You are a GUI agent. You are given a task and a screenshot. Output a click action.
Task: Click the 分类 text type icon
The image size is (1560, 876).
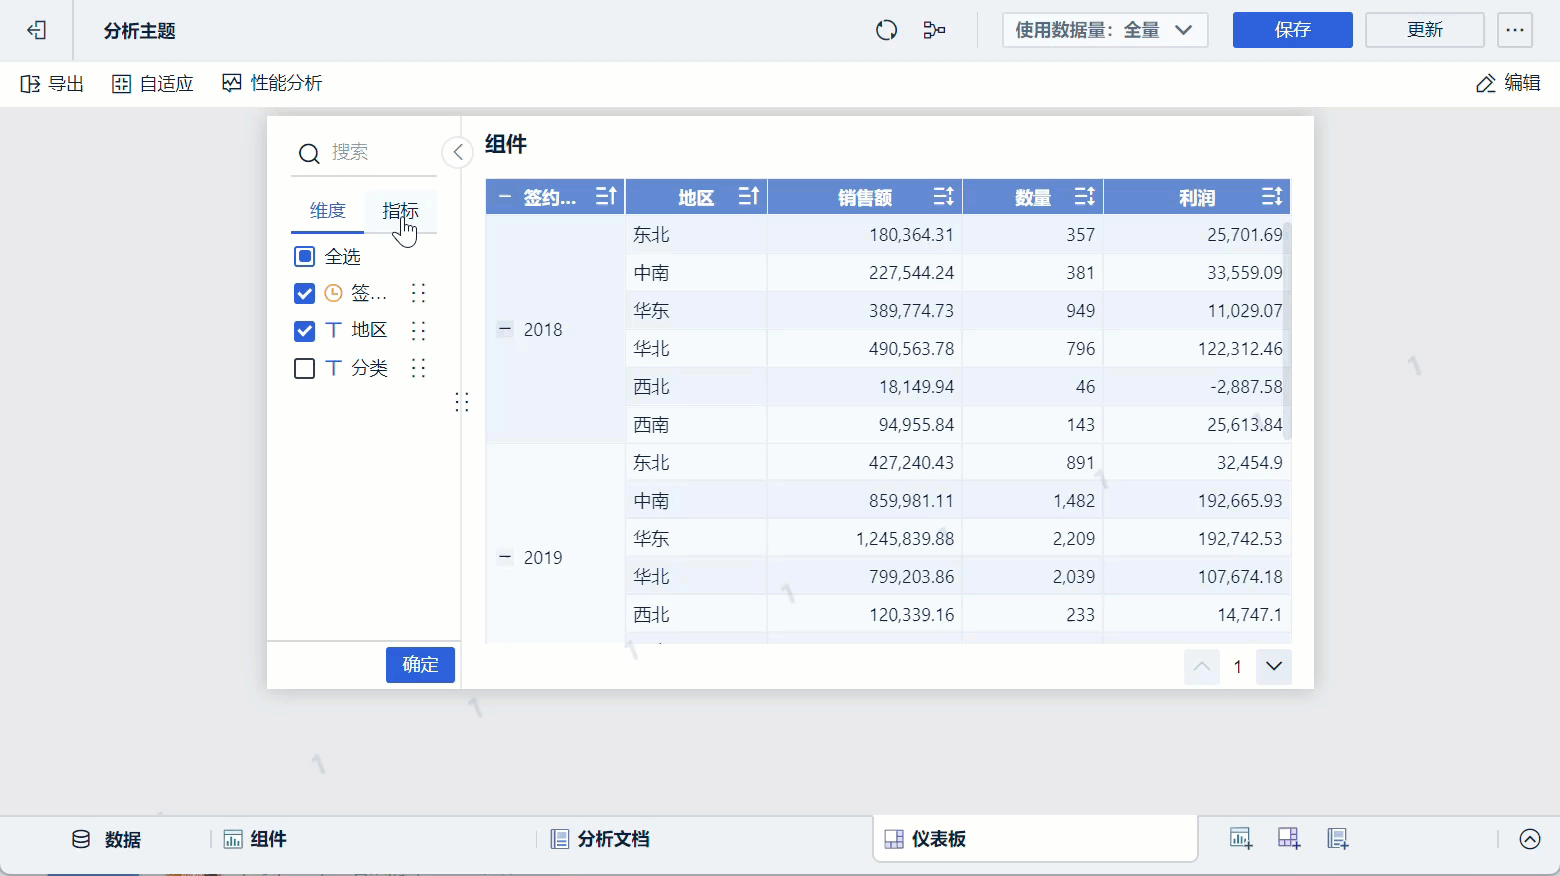coord(334,368)
